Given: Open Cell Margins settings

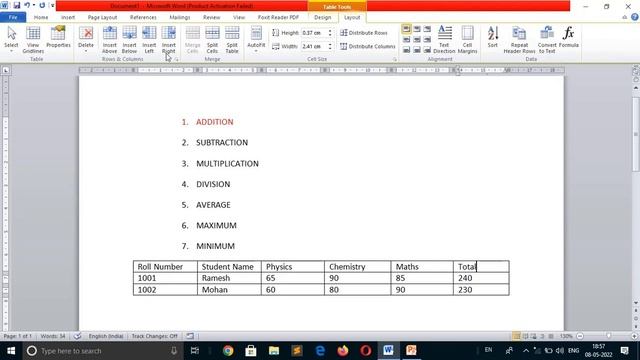Looking at the screenshot, I should click(467, 39).
